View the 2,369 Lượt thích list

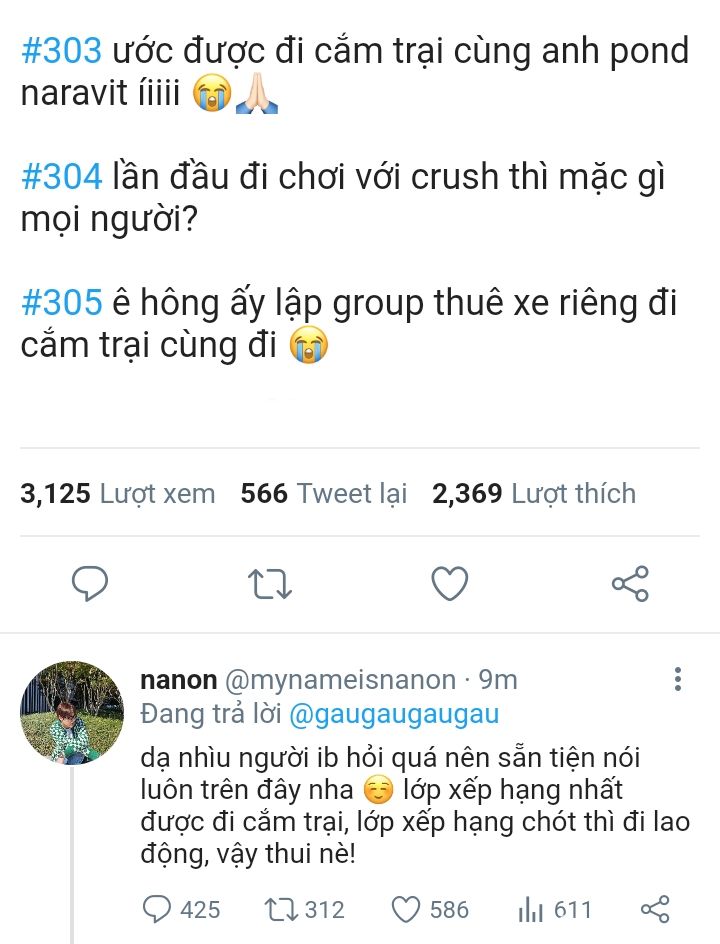point(534,494)
